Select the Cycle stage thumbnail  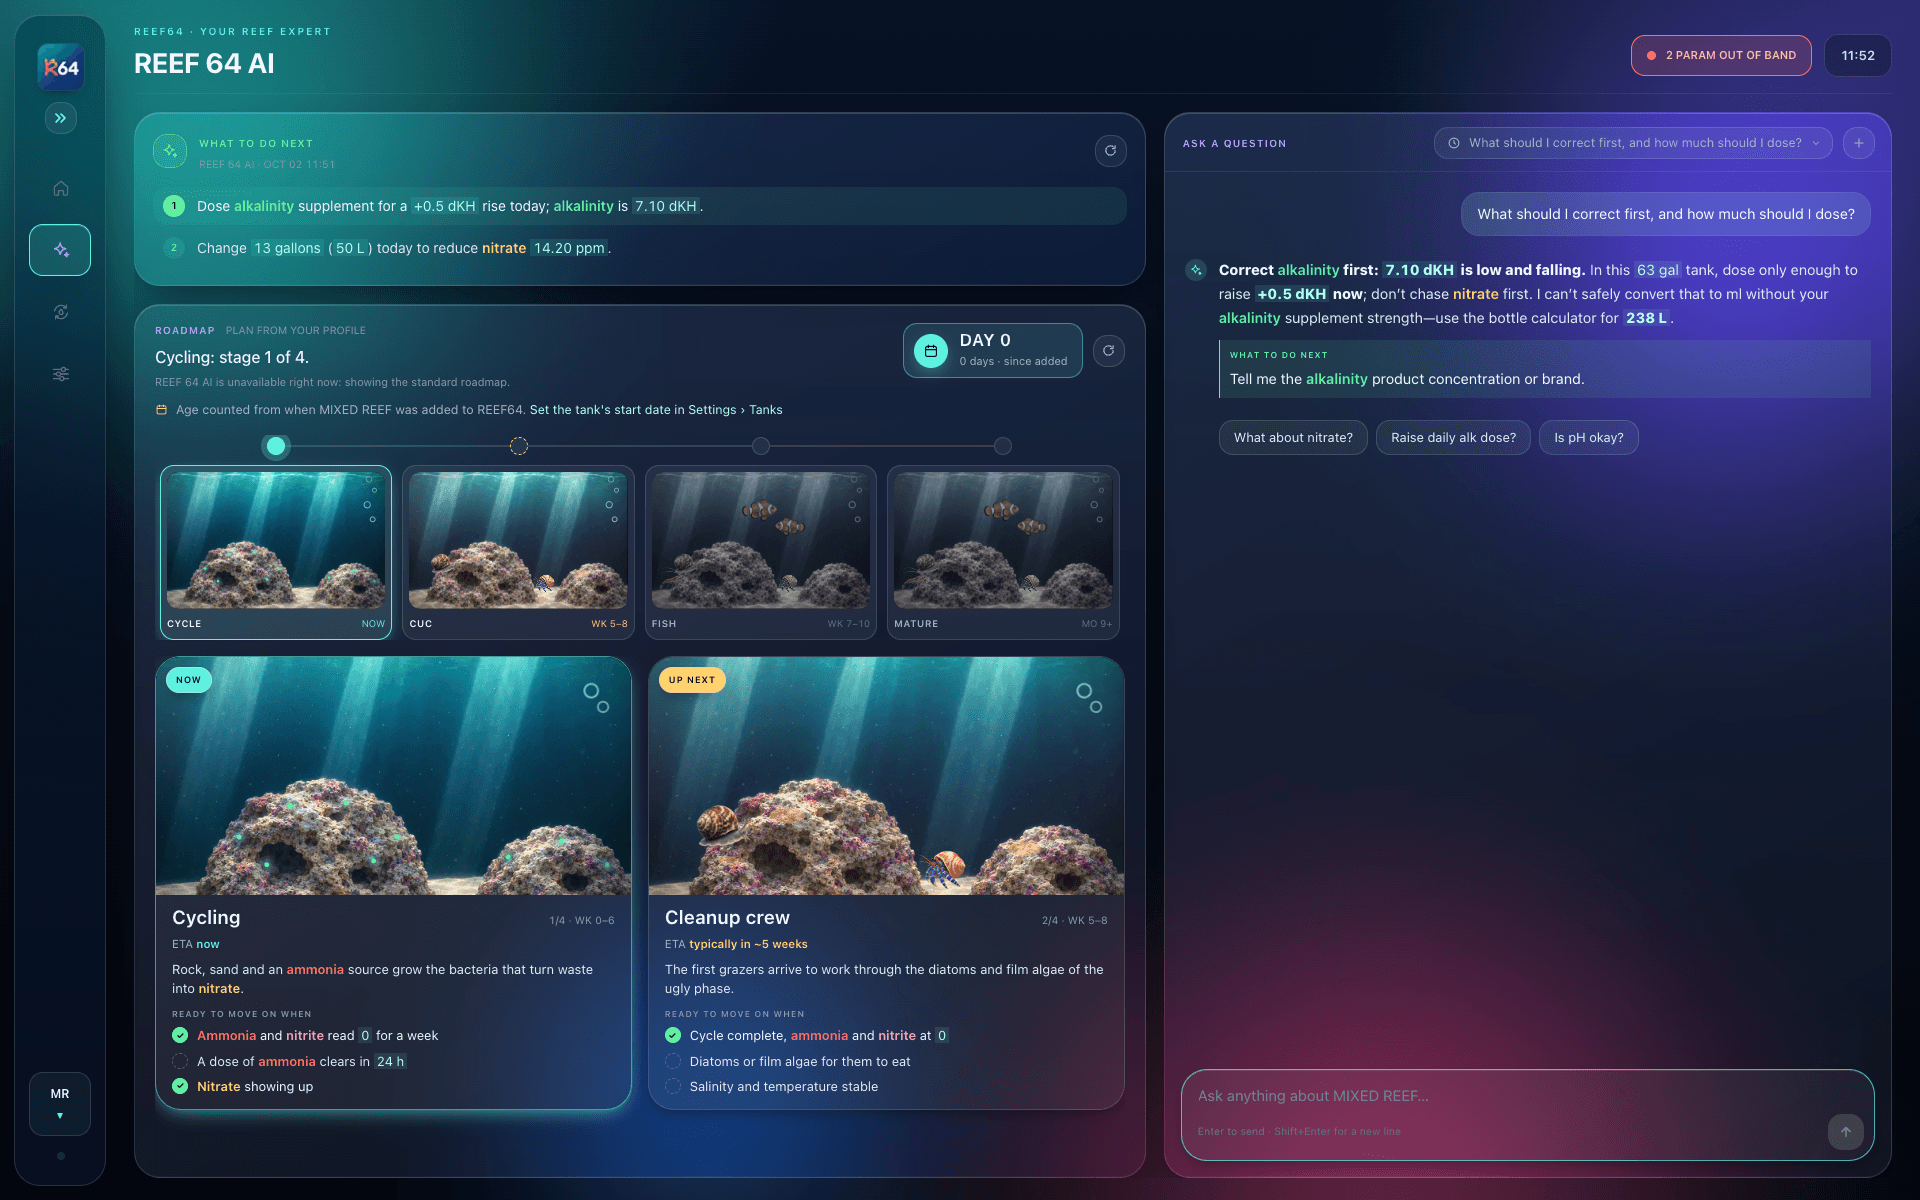pyautogui.click(x=276, y=552)
